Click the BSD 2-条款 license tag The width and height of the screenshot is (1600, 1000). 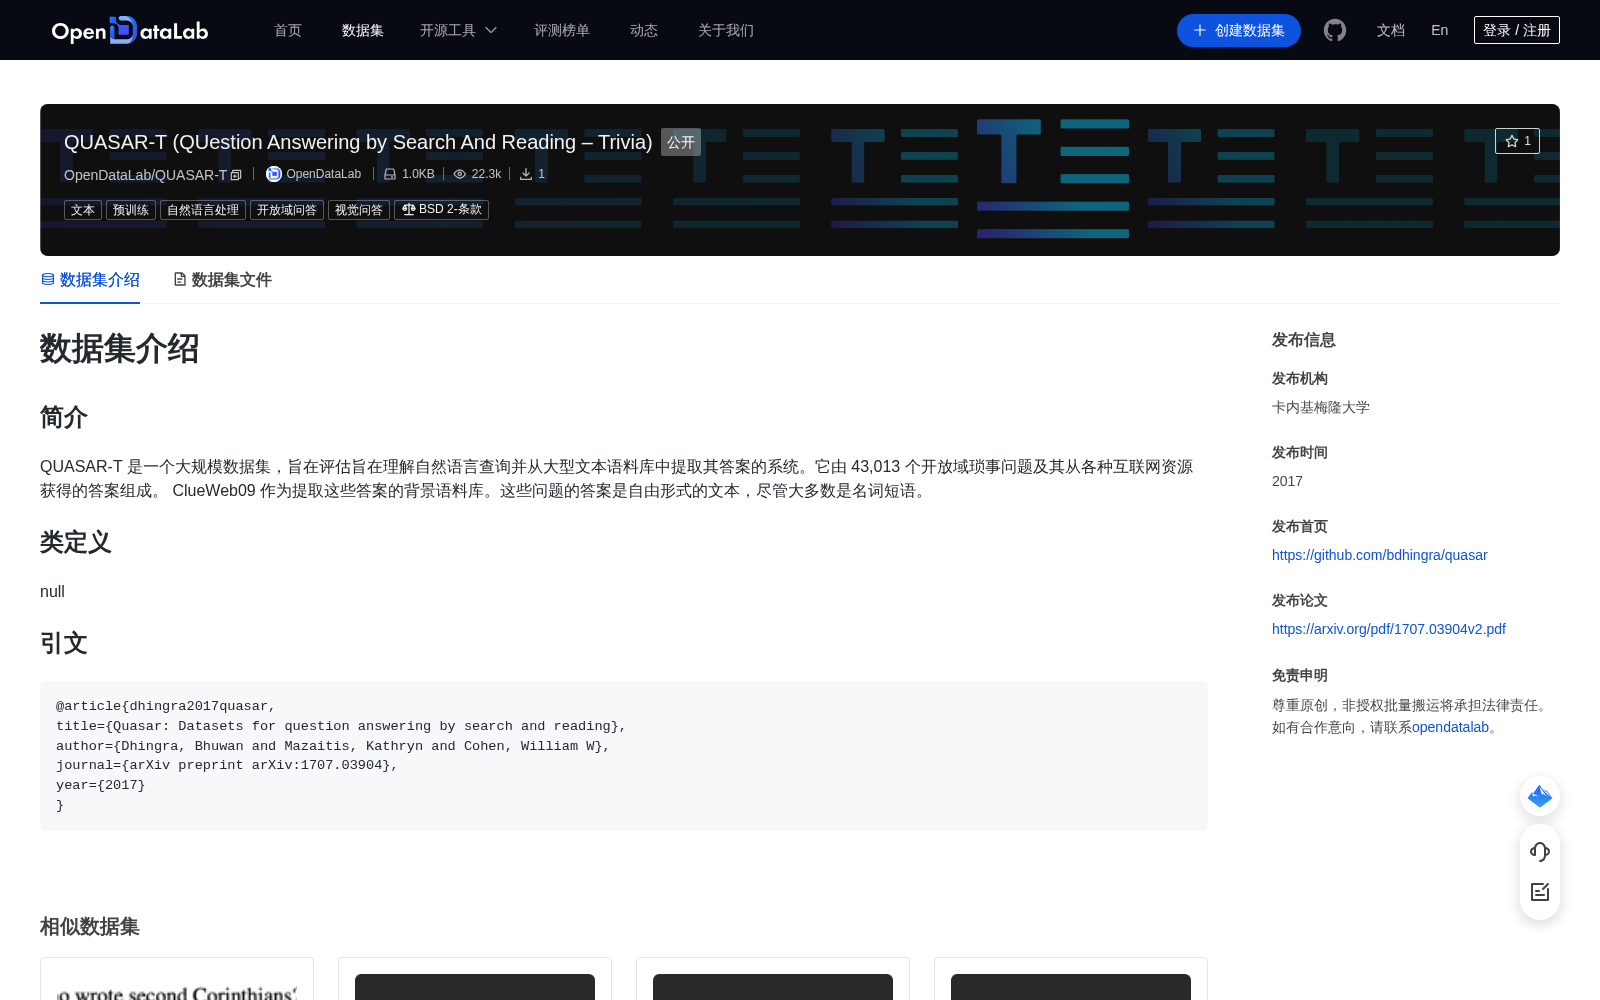pyautogui.click(x=441, y=210)
